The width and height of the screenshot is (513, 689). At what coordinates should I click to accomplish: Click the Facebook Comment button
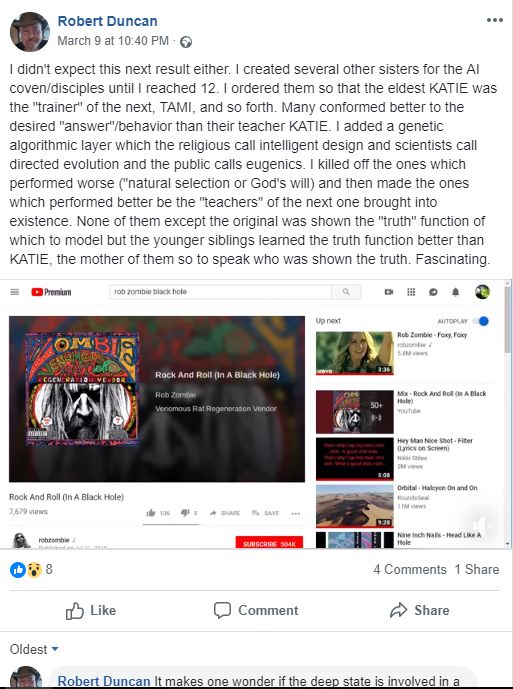coord(256,610)
